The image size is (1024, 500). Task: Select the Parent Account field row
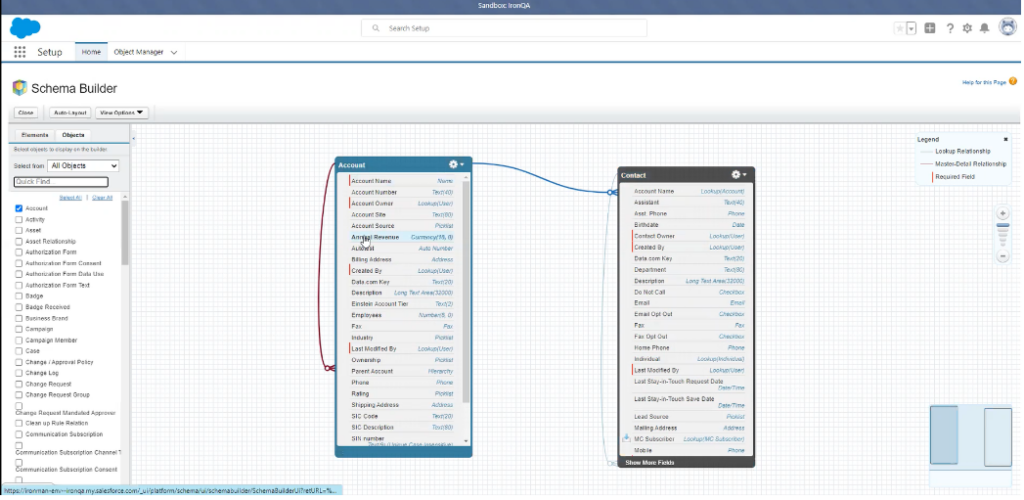tap(402, 371)
